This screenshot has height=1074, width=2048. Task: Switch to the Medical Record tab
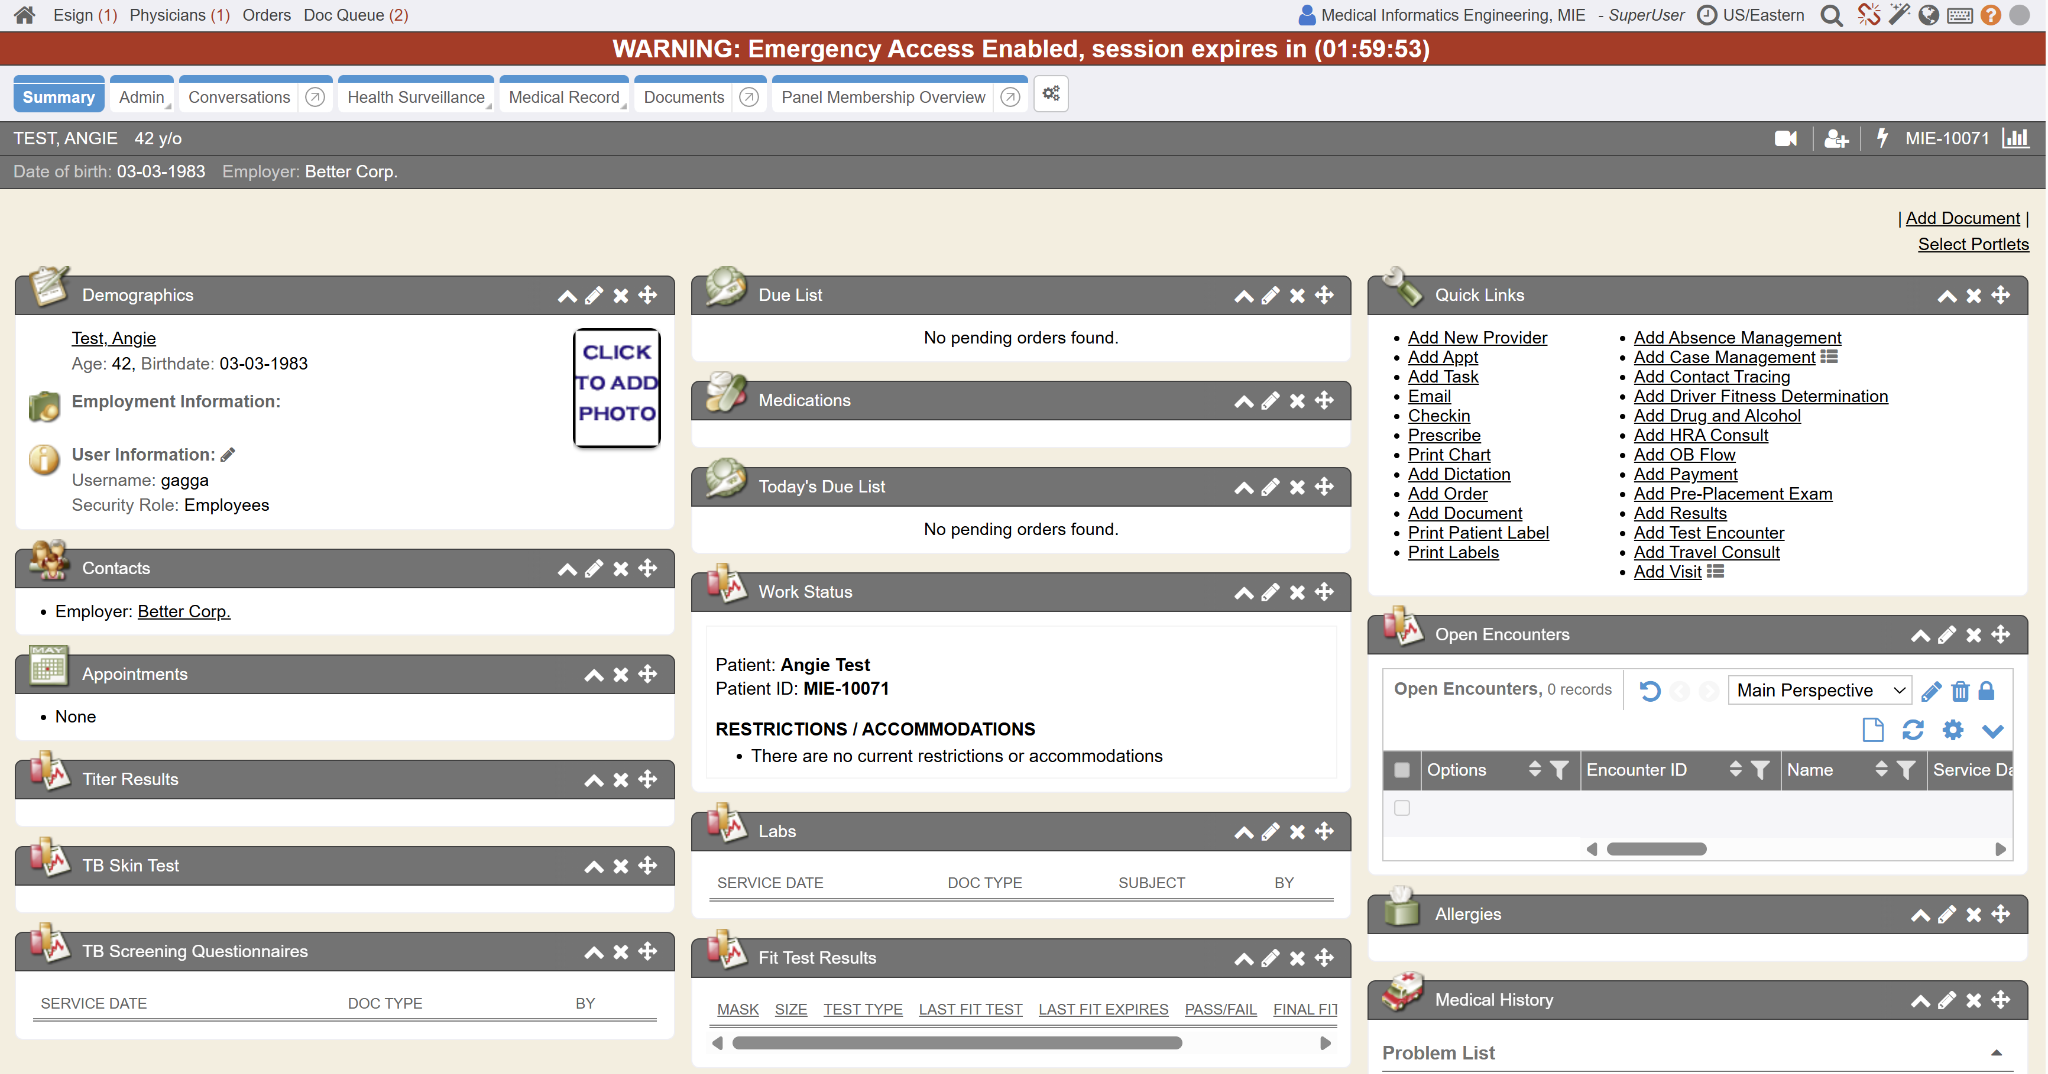point(564,97)
